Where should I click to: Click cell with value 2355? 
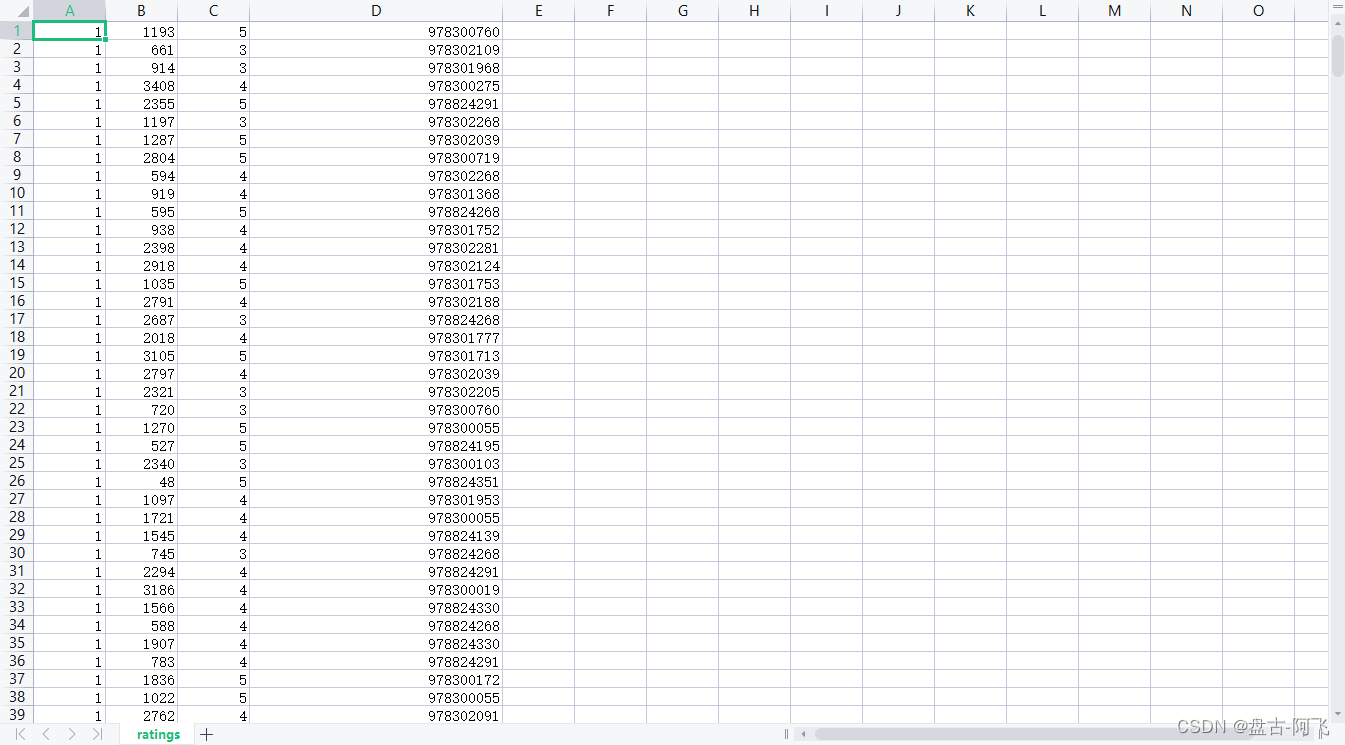point(142,104)
